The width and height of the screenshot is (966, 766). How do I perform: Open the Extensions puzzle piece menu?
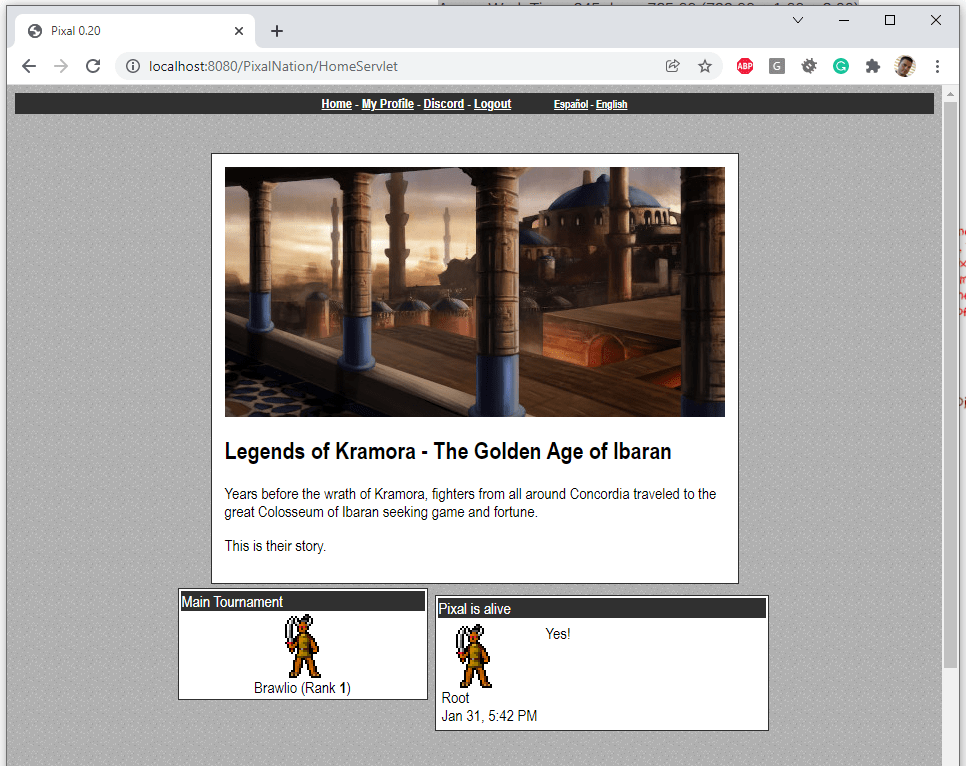(873, 66)
